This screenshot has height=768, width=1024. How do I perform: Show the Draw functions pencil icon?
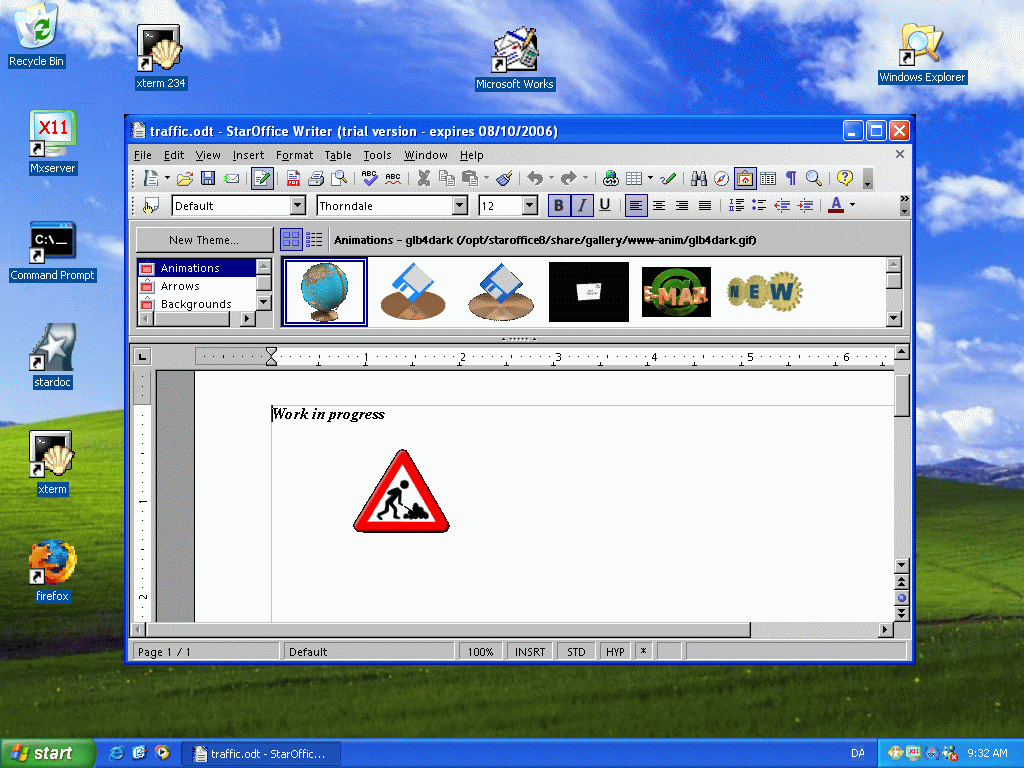[667, 178]
